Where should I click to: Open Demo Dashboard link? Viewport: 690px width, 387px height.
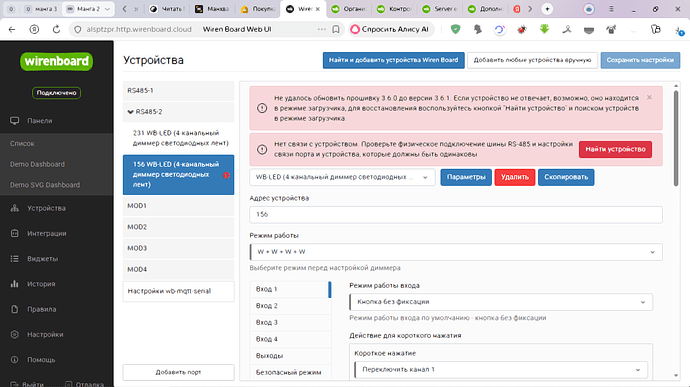coord(37,164)
